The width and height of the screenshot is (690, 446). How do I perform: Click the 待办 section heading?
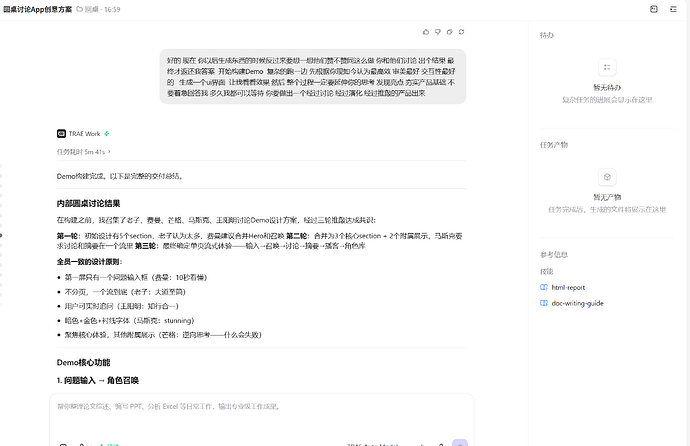coord(547,35)
